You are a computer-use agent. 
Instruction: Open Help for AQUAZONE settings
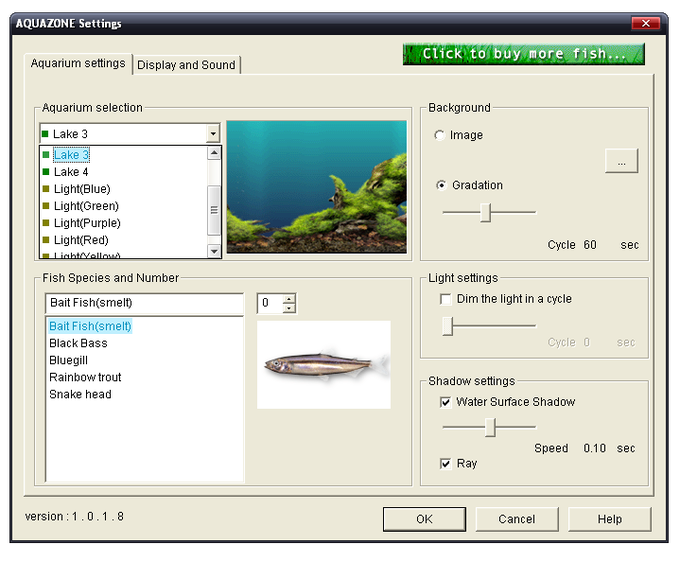click(609, 519)
